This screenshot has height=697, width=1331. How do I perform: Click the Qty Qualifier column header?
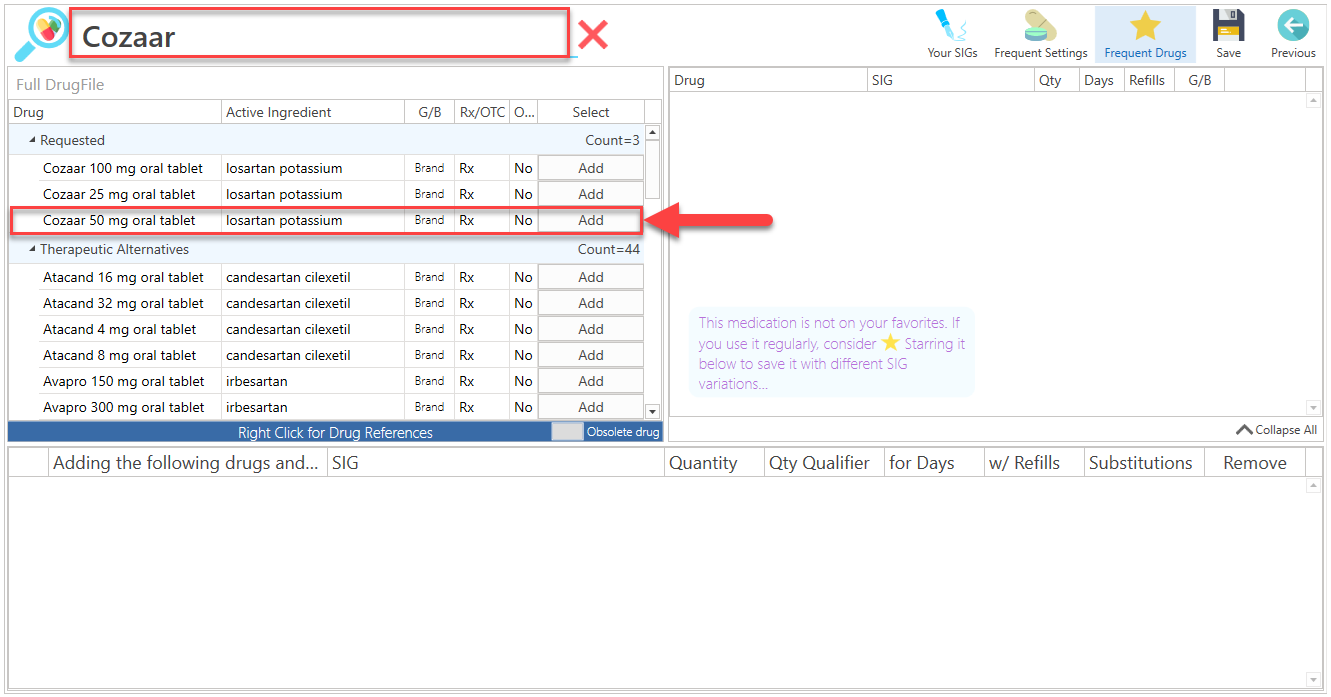click(x=823, y=463)
